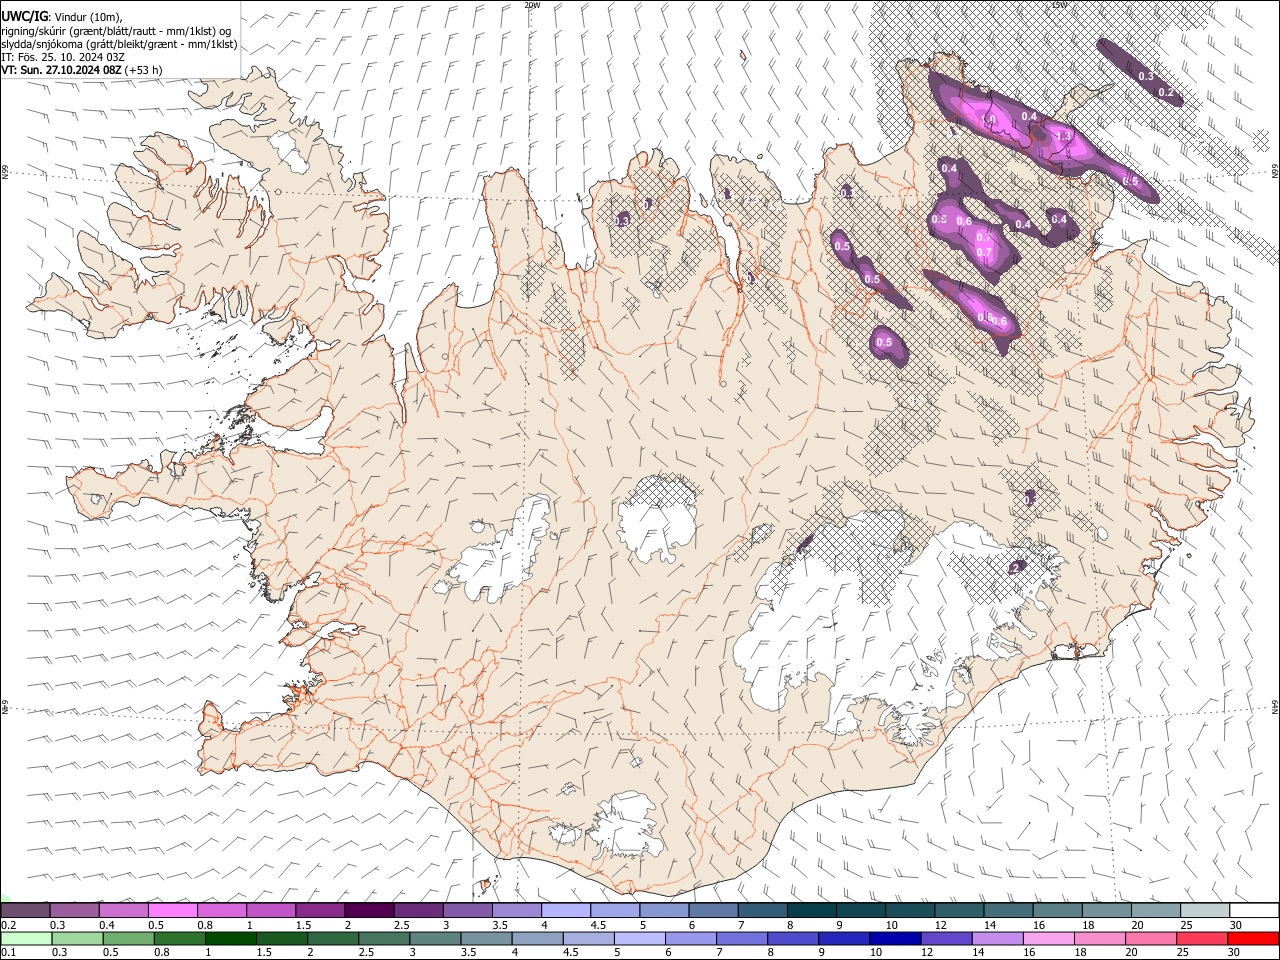Select the light pink rain swatch between 16 and 18

click(x=1050, y=938)
